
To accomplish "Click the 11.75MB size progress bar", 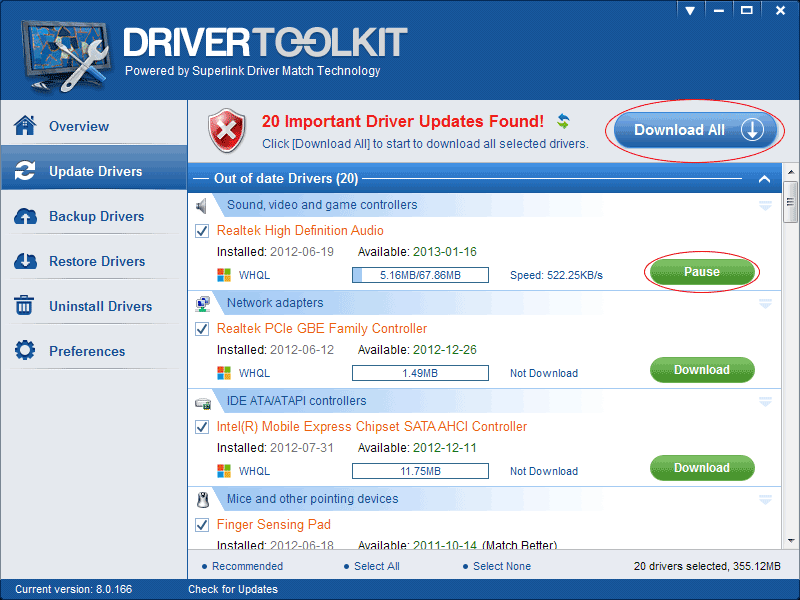I will tap(420, 471).
